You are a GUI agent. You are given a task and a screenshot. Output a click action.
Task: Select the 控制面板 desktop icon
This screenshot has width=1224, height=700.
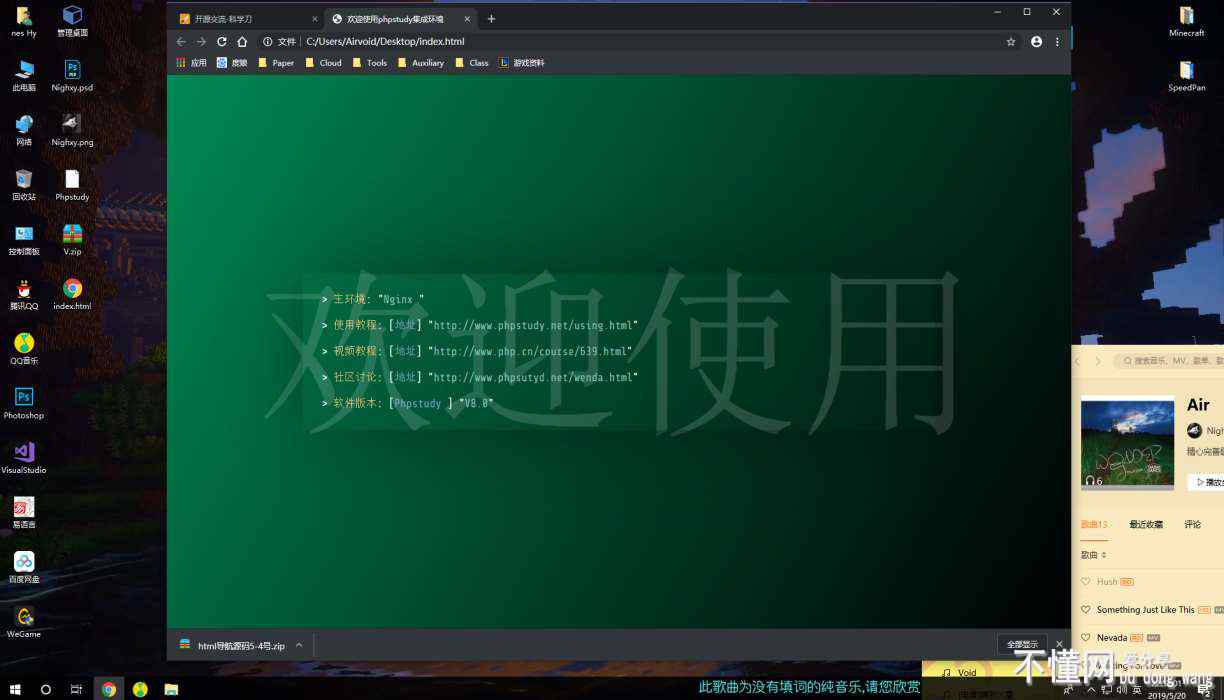[24, 240]
